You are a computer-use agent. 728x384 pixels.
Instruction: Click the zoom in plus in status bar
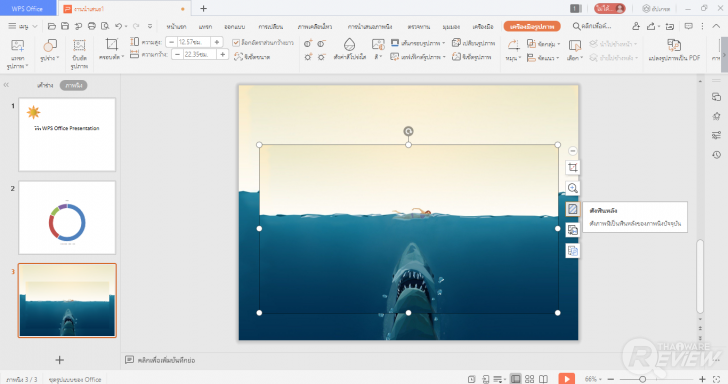click(702, 379)
